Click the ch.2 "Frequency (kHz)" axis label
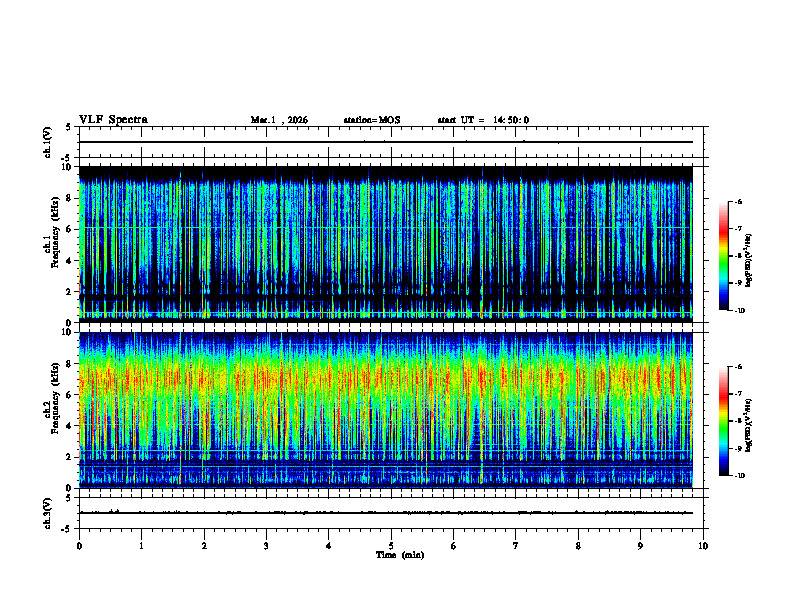Screen dimensions: 792x612 point(56,398)
